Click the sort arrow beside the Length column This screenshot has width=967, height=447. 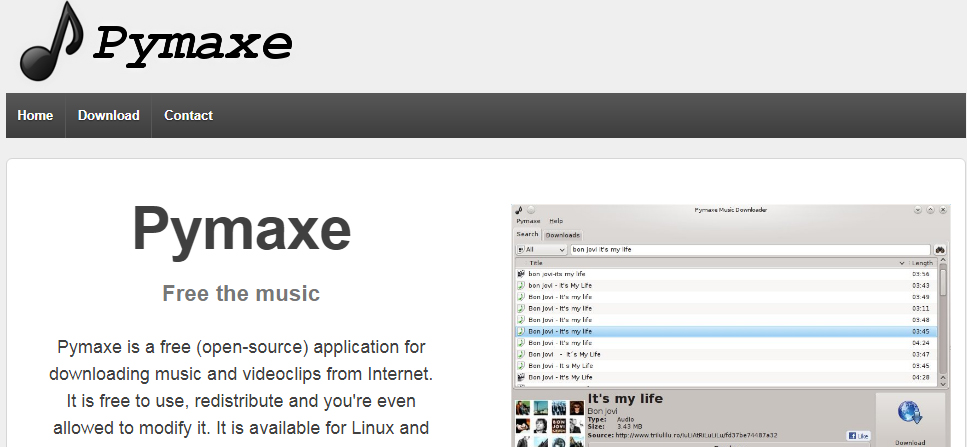coord(902,263)
